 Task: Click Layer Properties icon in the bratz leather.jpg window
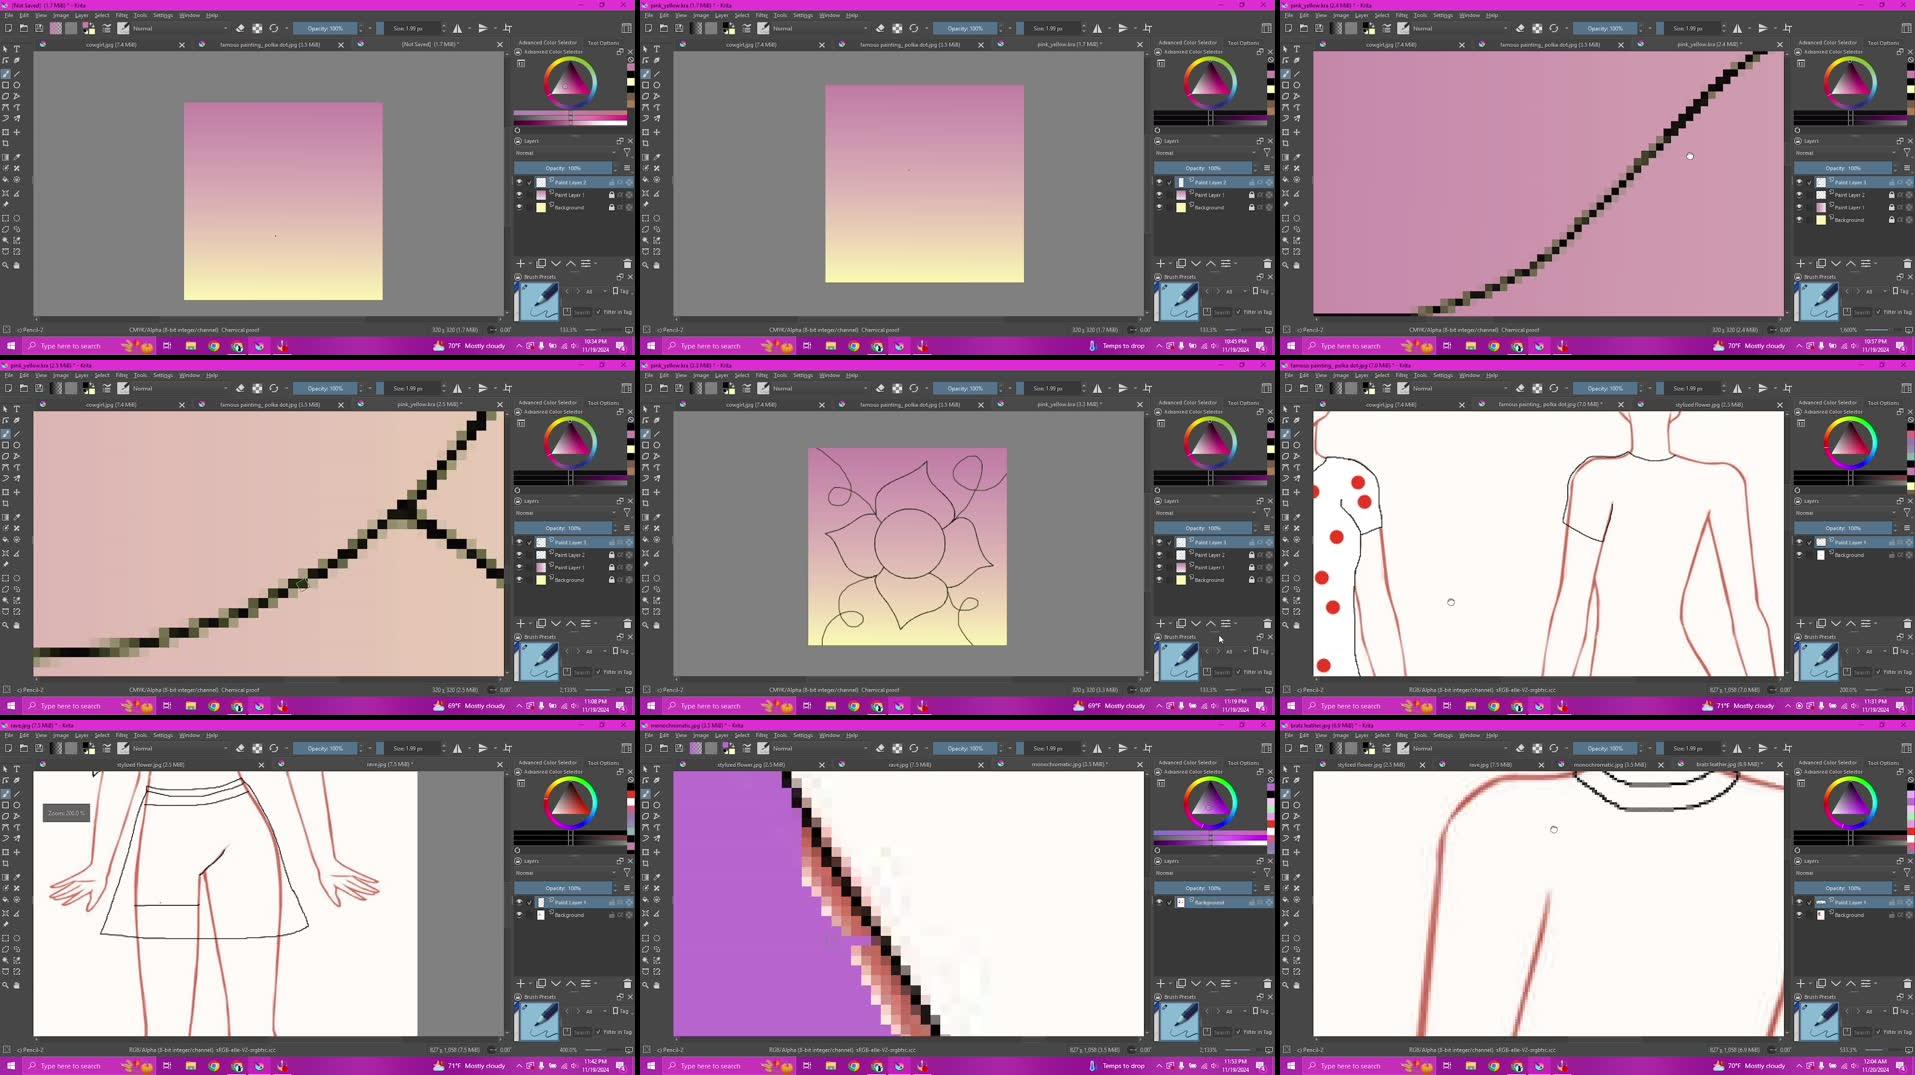click(1866, 984)
